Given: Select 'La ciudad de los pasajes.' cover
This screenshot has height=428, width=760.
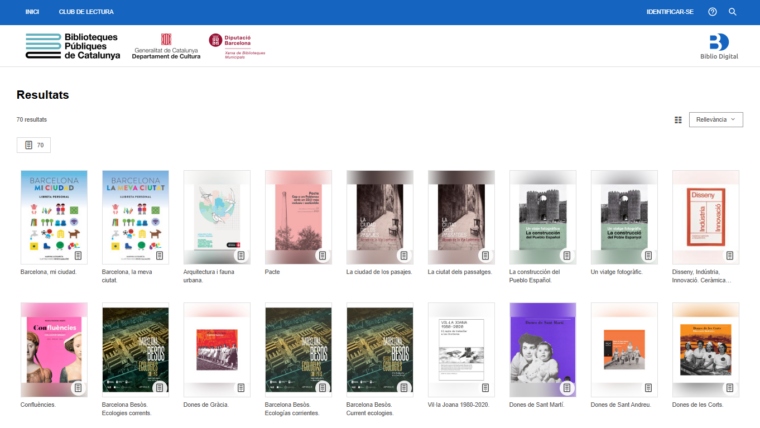Looking at the screenshot, I should point(379,216).
